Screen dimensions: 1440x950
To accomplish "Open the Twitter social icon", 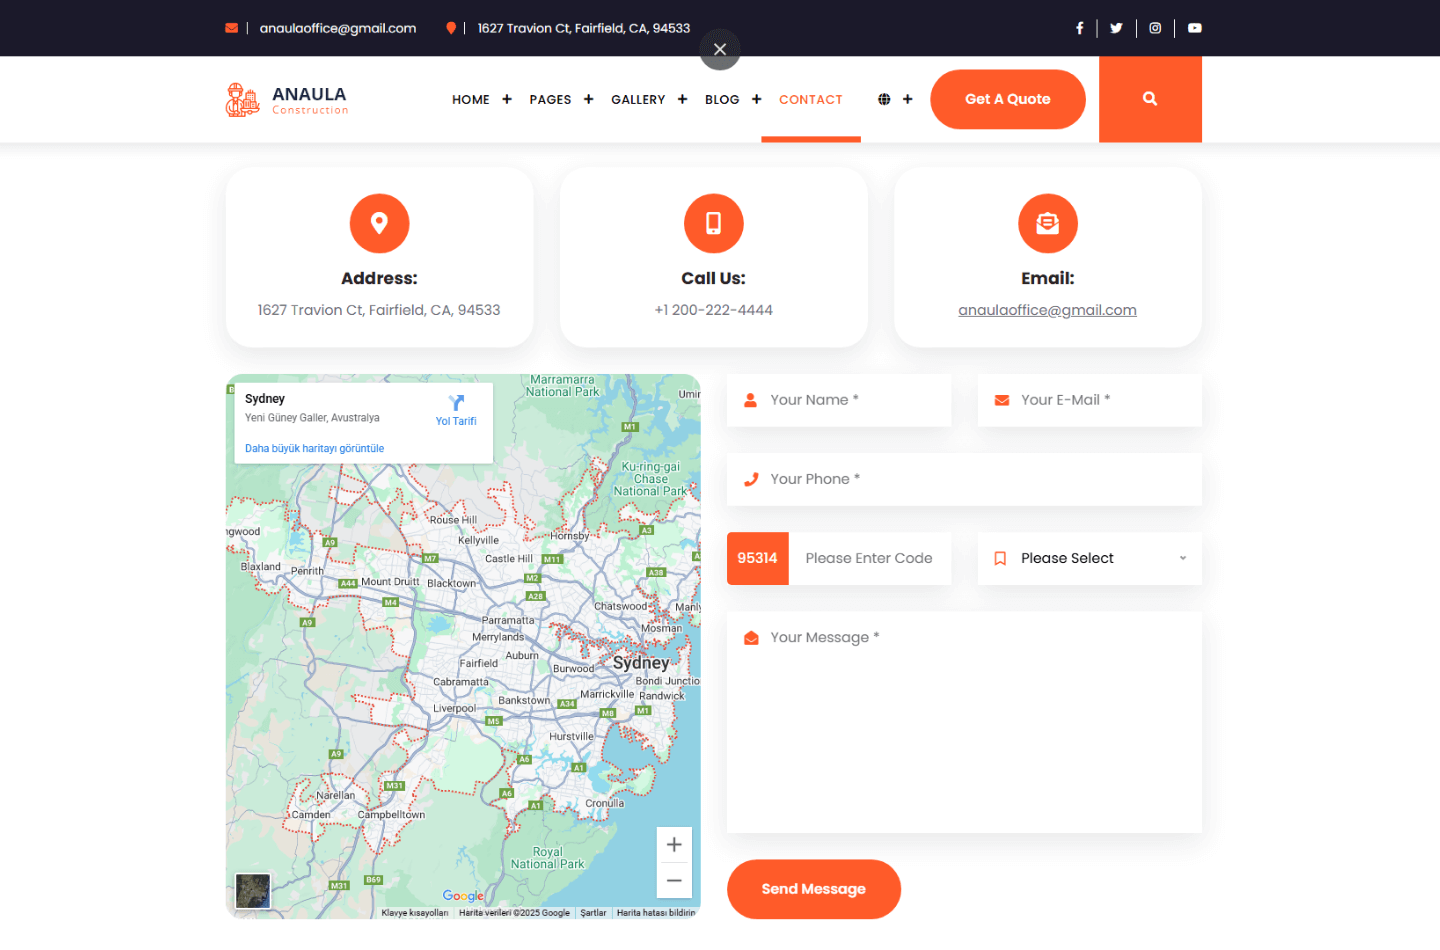I will click(1116, 28).
